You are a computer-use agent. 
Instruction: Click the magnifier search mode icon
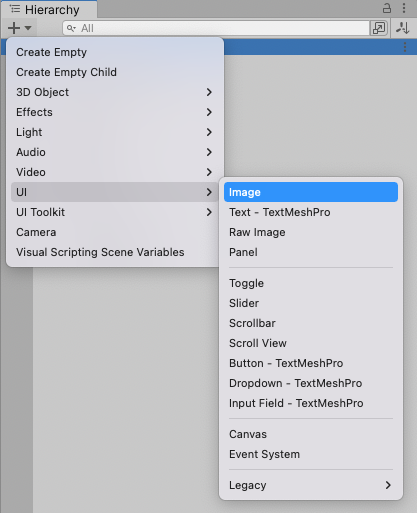click(x=71, y=28)
